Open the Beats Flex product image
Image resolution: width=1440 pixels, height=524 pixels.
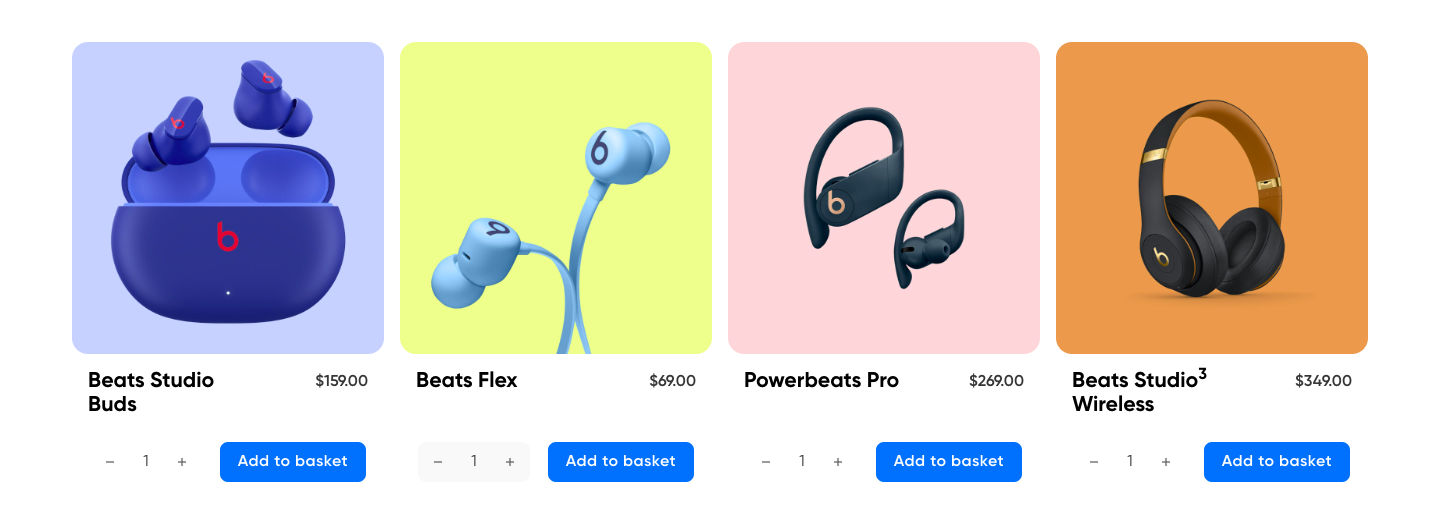click(x=556, y=198)
